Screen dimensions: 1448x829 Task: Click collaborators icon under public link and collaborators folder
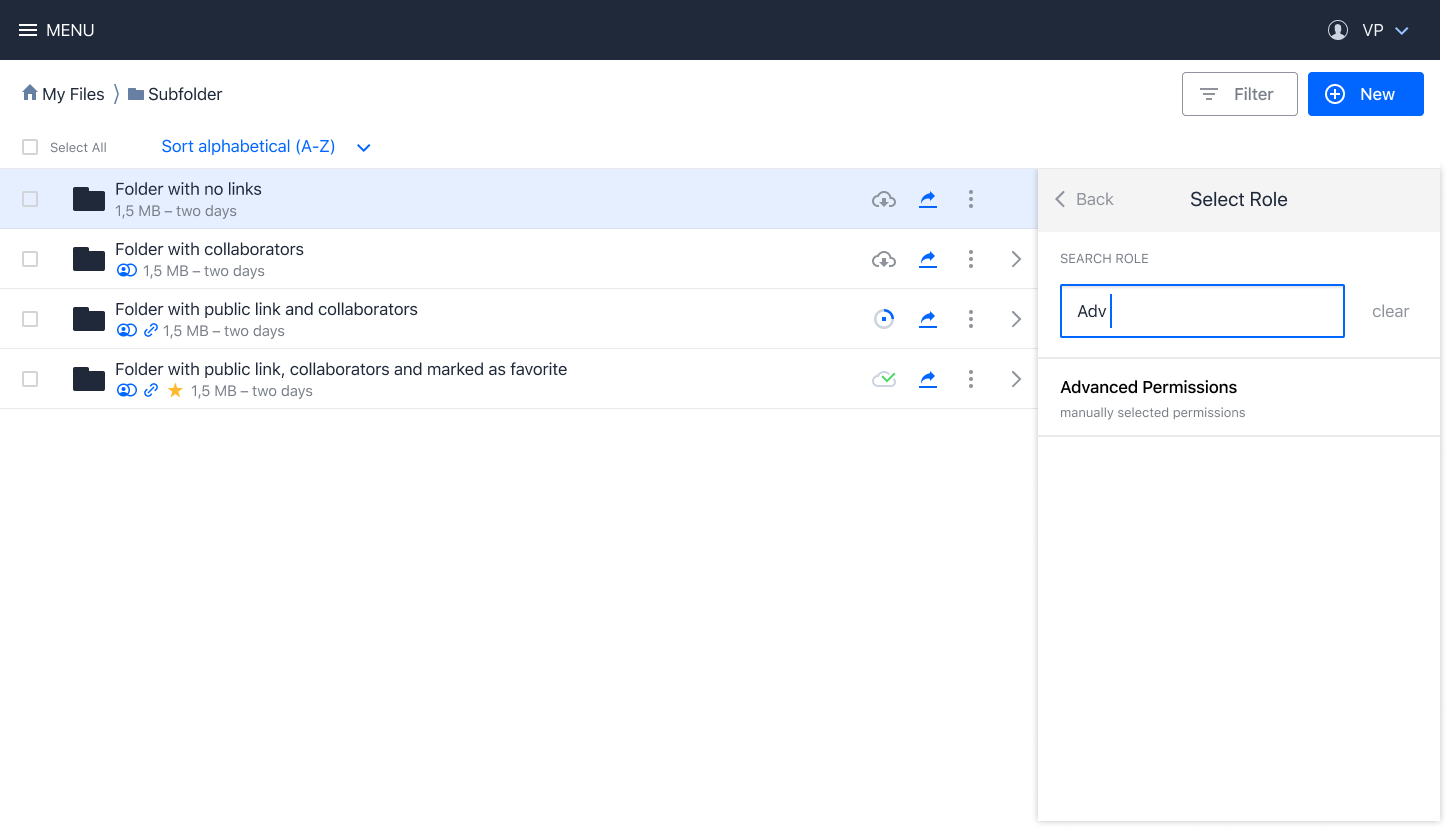(126, 331)
